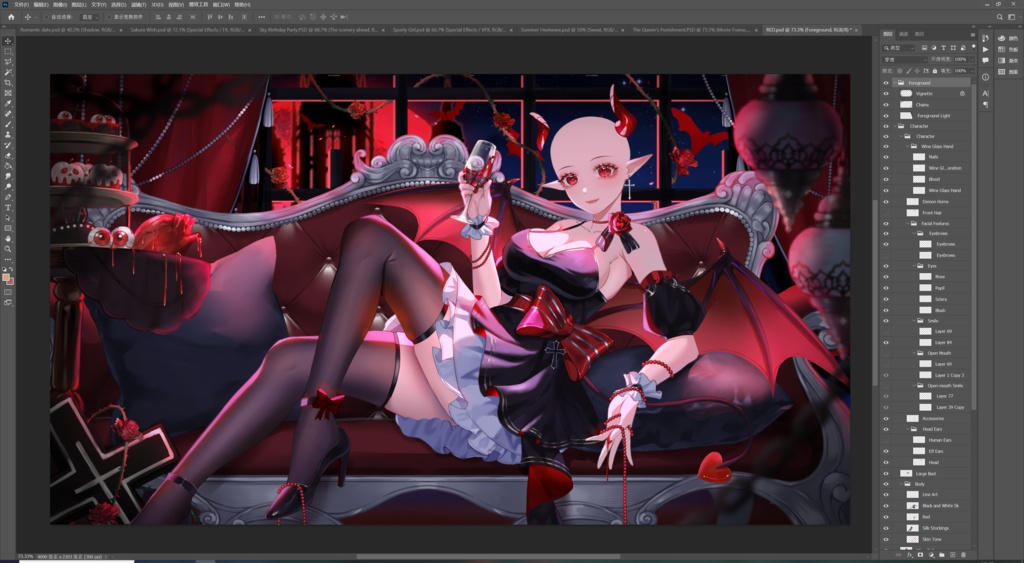This screenshot has height=563, width=1024.
Task: Enable the auto-select checkbox in options bar
Action: pyautogui.click(x=46, y=17)
